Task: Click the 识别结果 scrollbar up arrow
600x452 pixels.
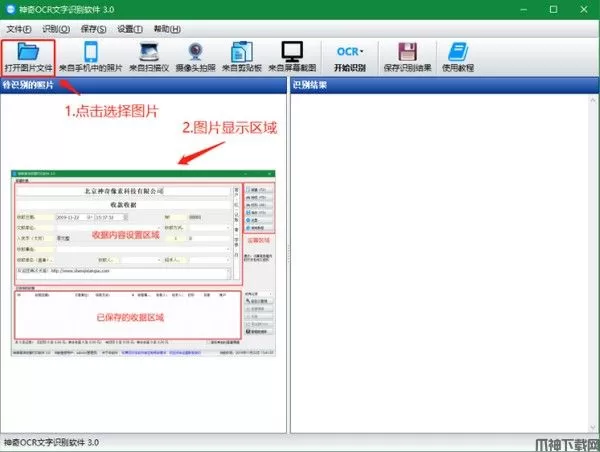Action: coord(593,100)
